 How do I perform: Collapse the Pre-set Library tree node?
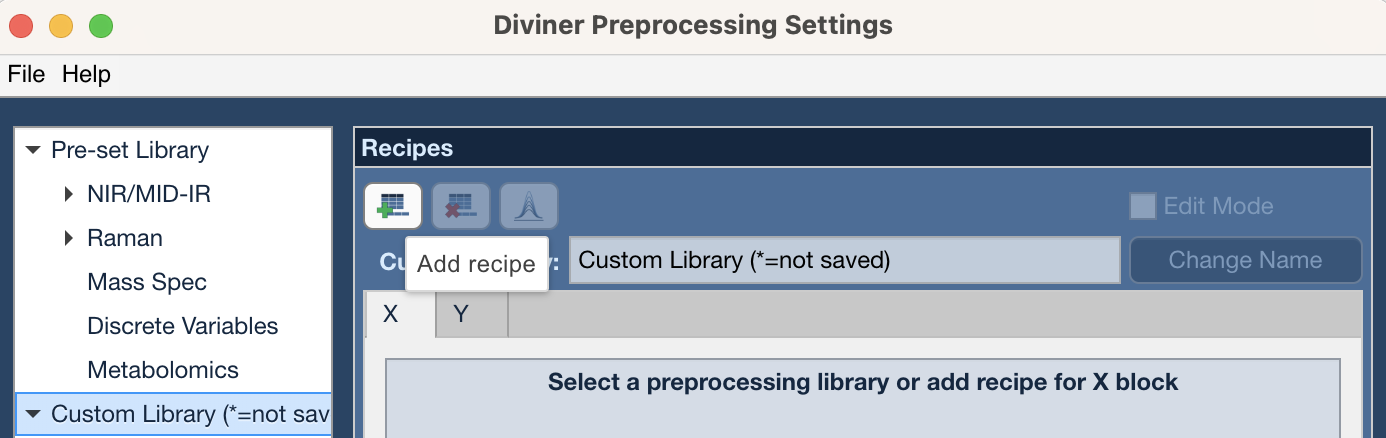point(33,150)
